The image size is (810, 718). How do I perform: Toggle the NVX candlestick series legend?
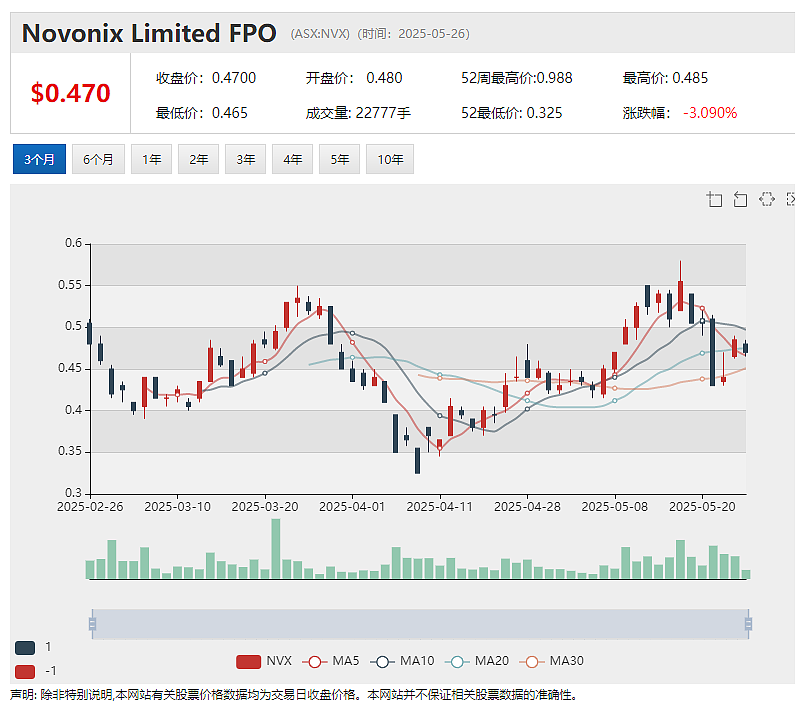pos(264,661)
